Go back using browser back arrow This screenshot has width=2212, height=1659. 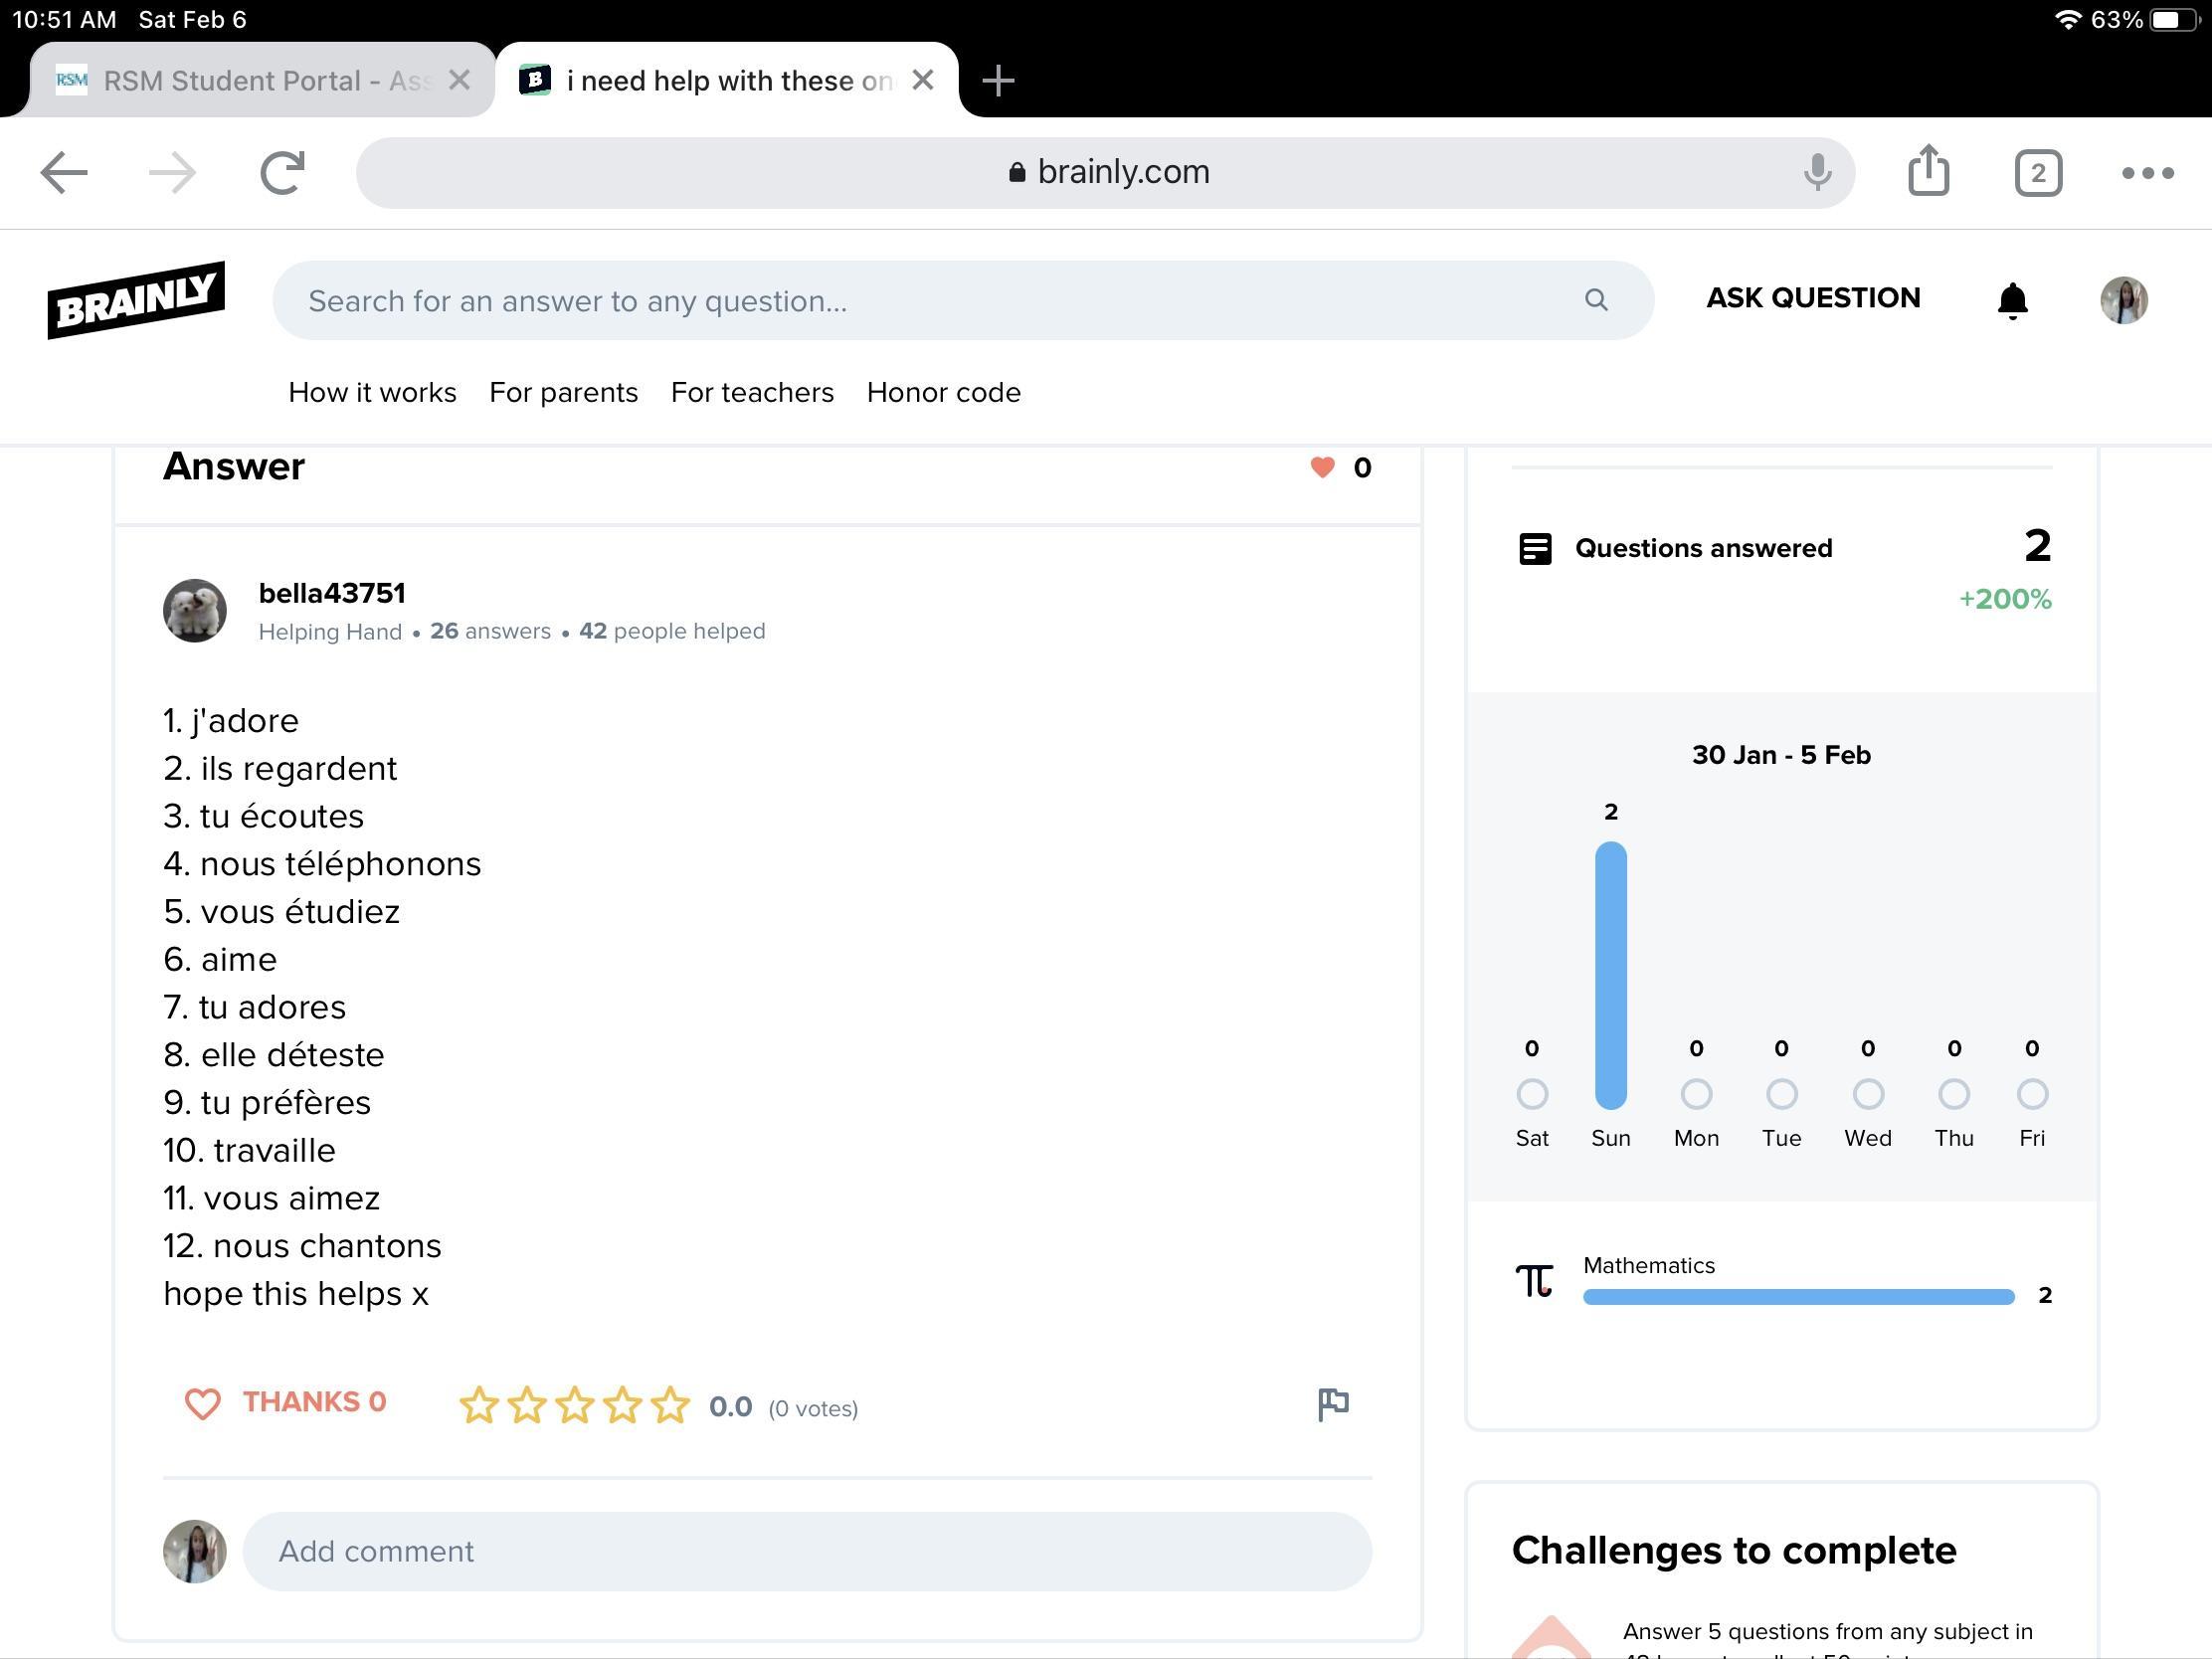pos(64,173)
